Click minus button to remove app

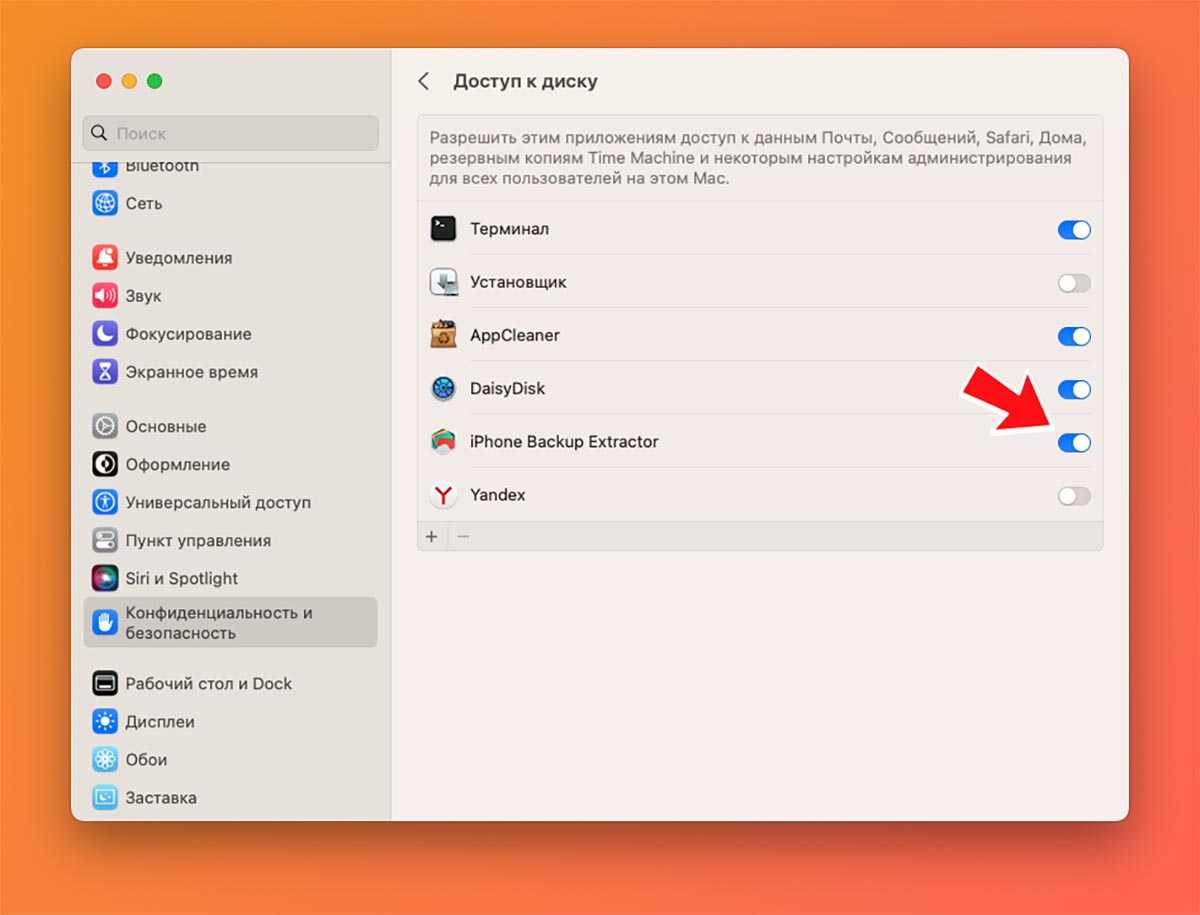pyautogui.click(x=462, y=536)
